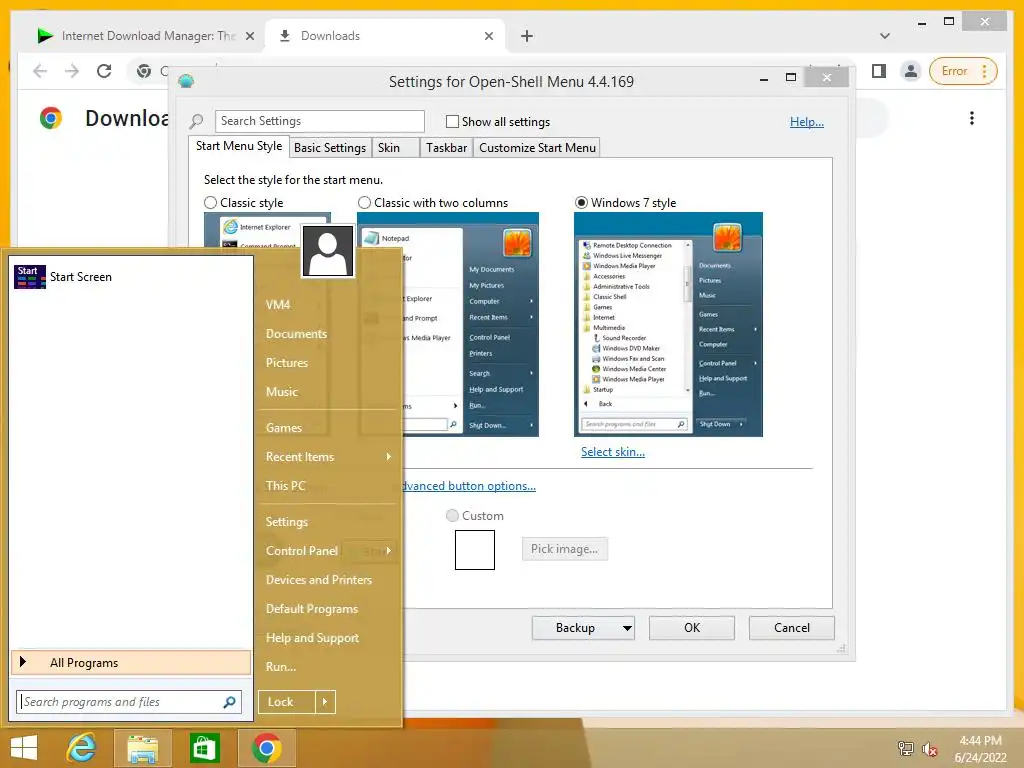The image size is (1024, 768).
Task: Open Windows Store from the taskbar
Action: click(x=204, y=748)
